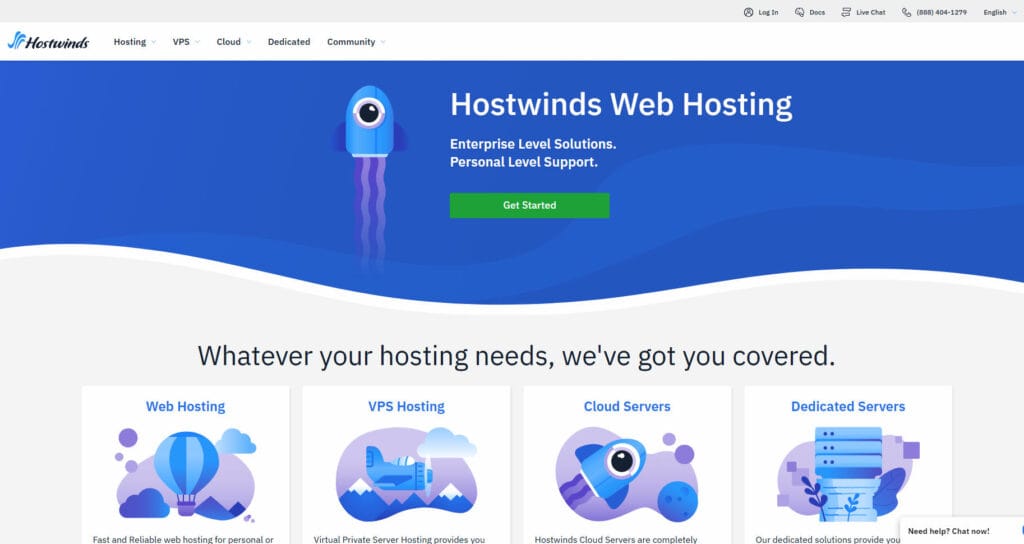Click the Docs icon in top bar
1024x544 pixels.
[800, 12]
